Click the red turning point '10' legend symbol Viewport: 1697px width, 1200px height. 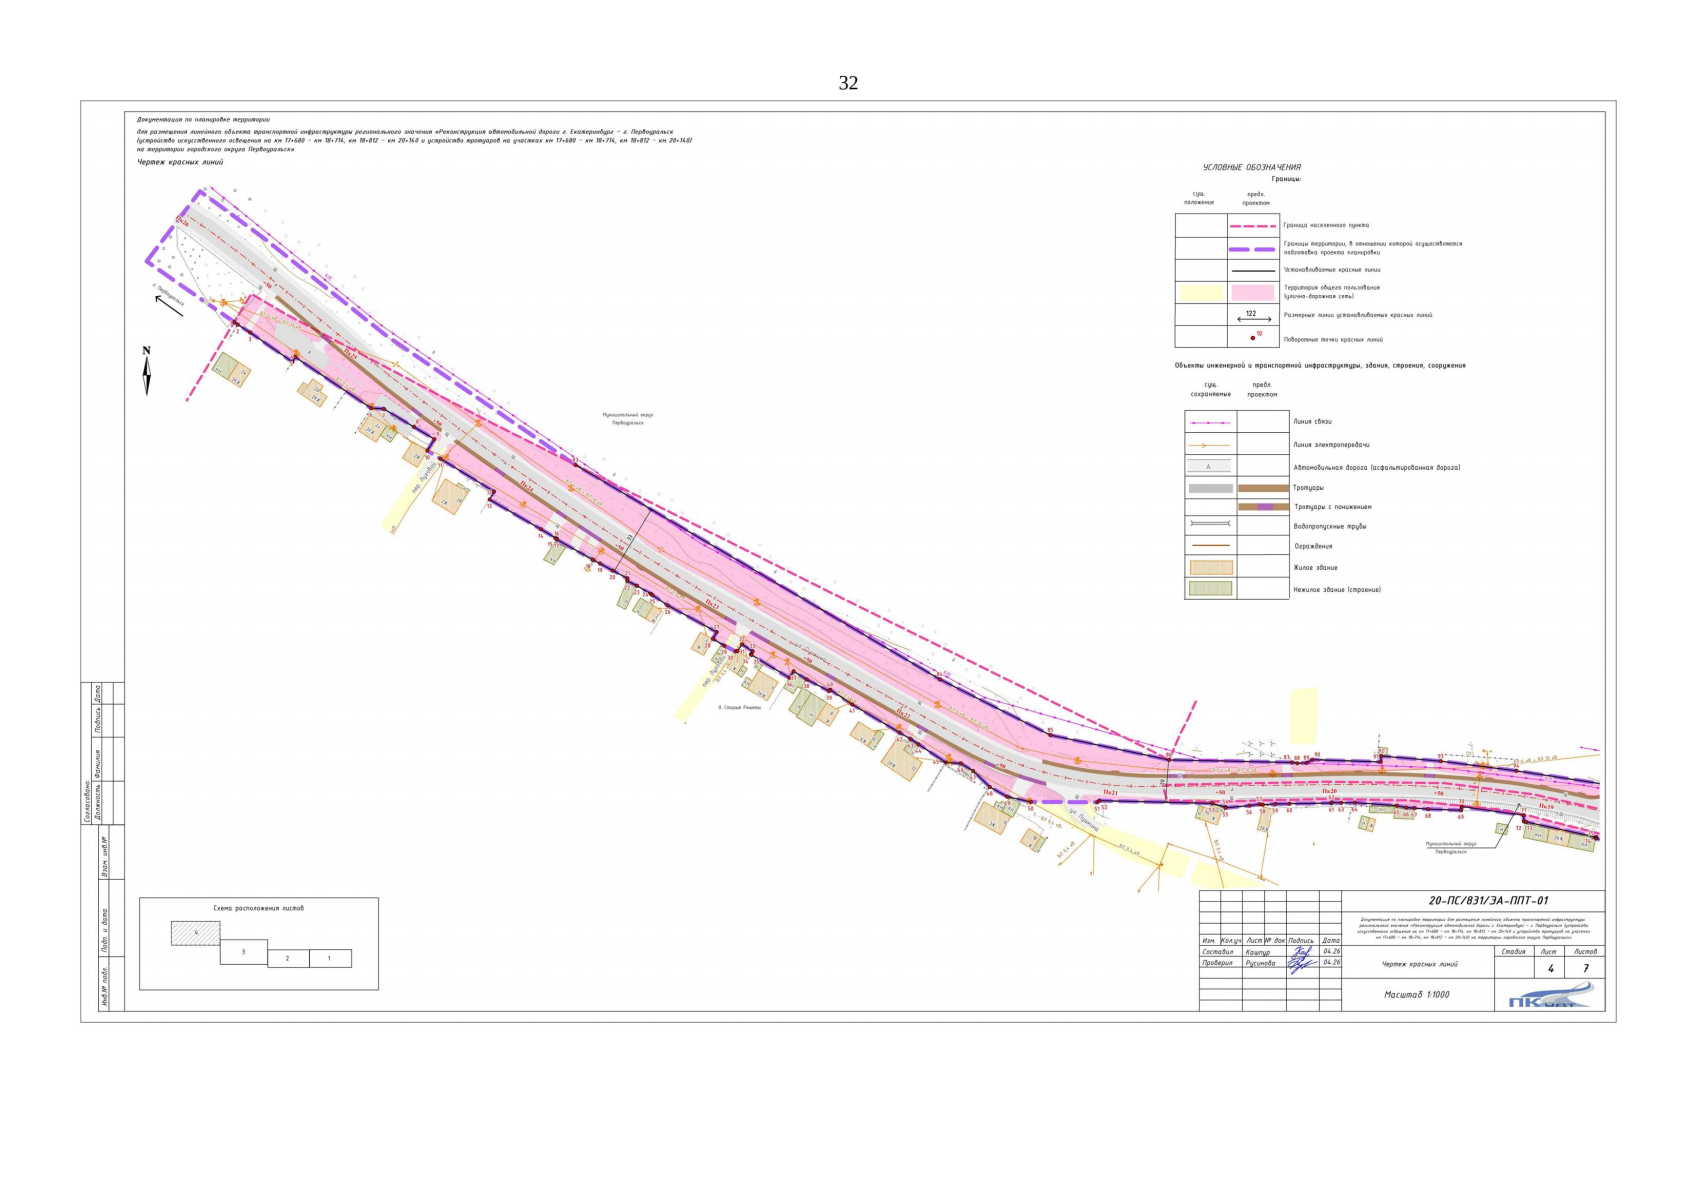(x=1255, y=337)
